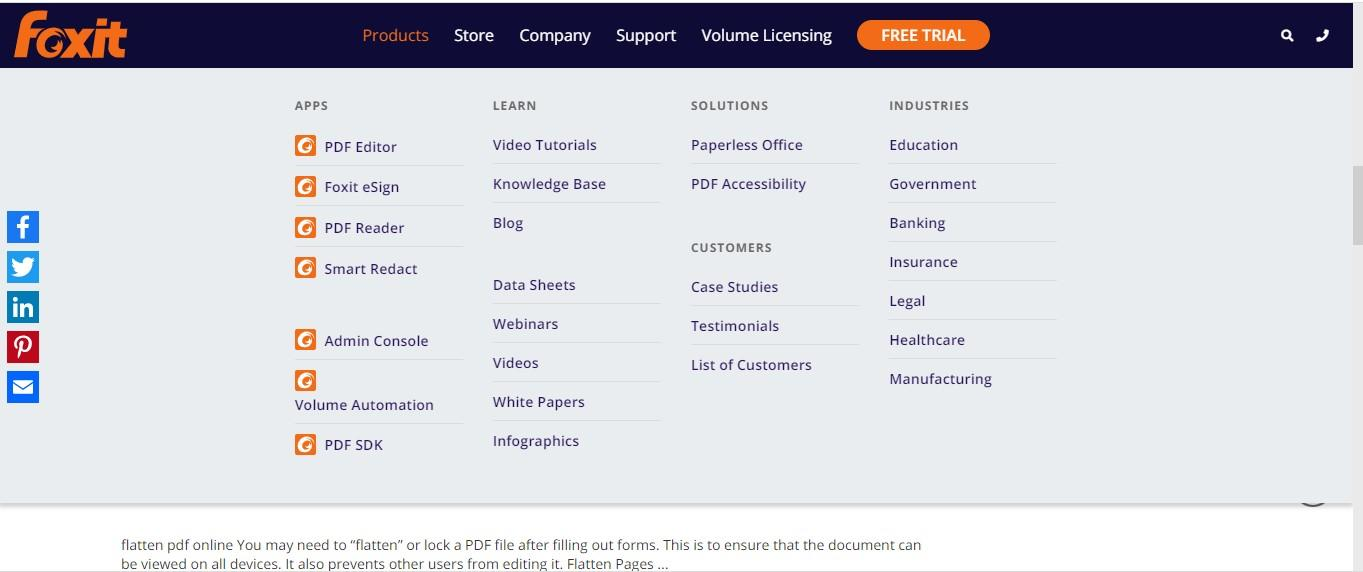Image resolution: width=1363 pixels, height=572 pixels.
Task: Share on Pinterest via sidebar icon
Action: coord(23,347)
